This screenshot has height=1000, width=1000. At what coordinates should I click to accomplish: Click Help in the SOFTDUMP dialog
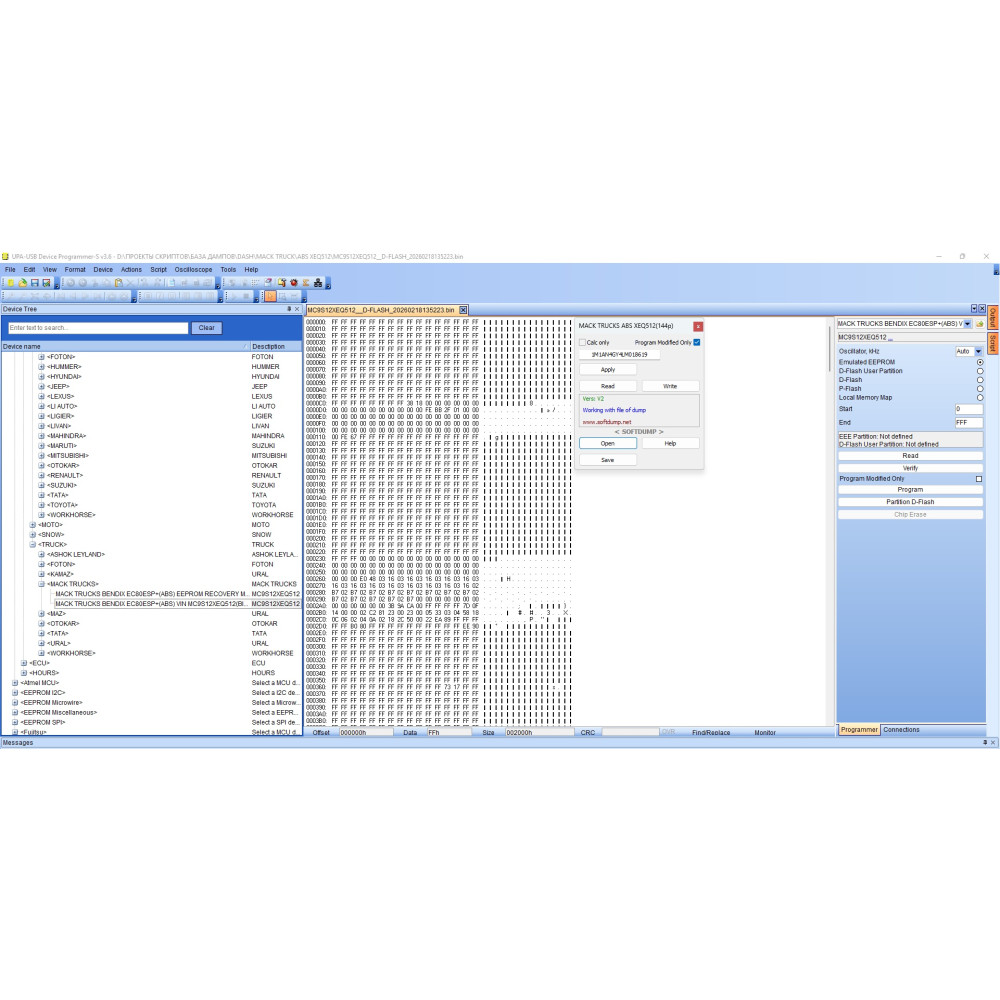(670, 444)
